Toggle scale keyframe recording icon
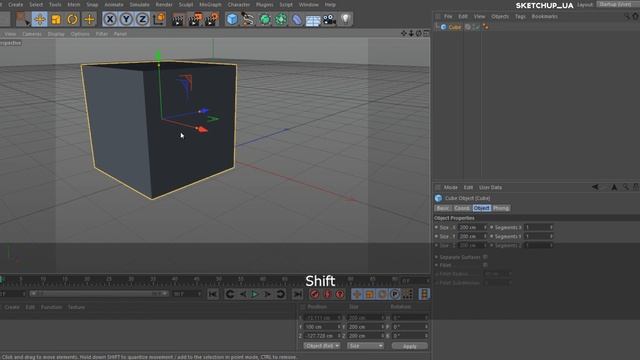This screenshot has height=360, width=640. tap(369, 294)
